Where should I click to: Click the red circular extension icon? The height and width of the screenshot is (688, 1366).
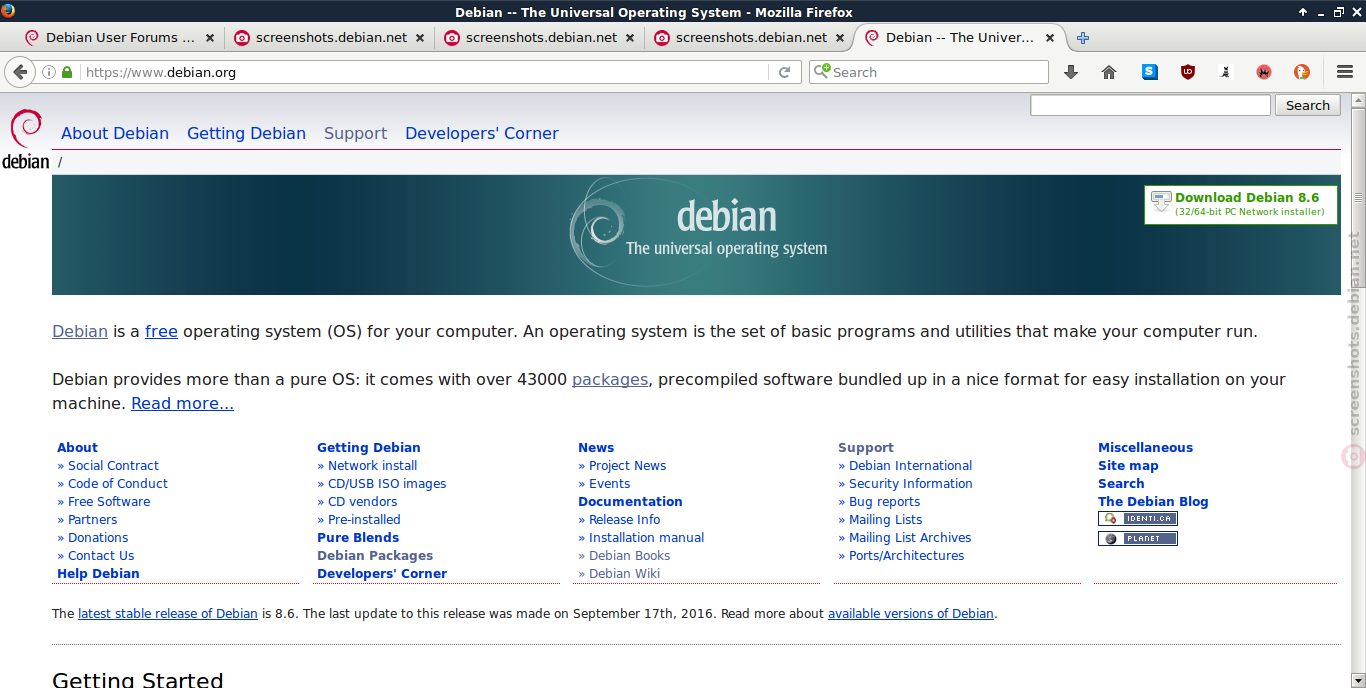click(1264, 72)
